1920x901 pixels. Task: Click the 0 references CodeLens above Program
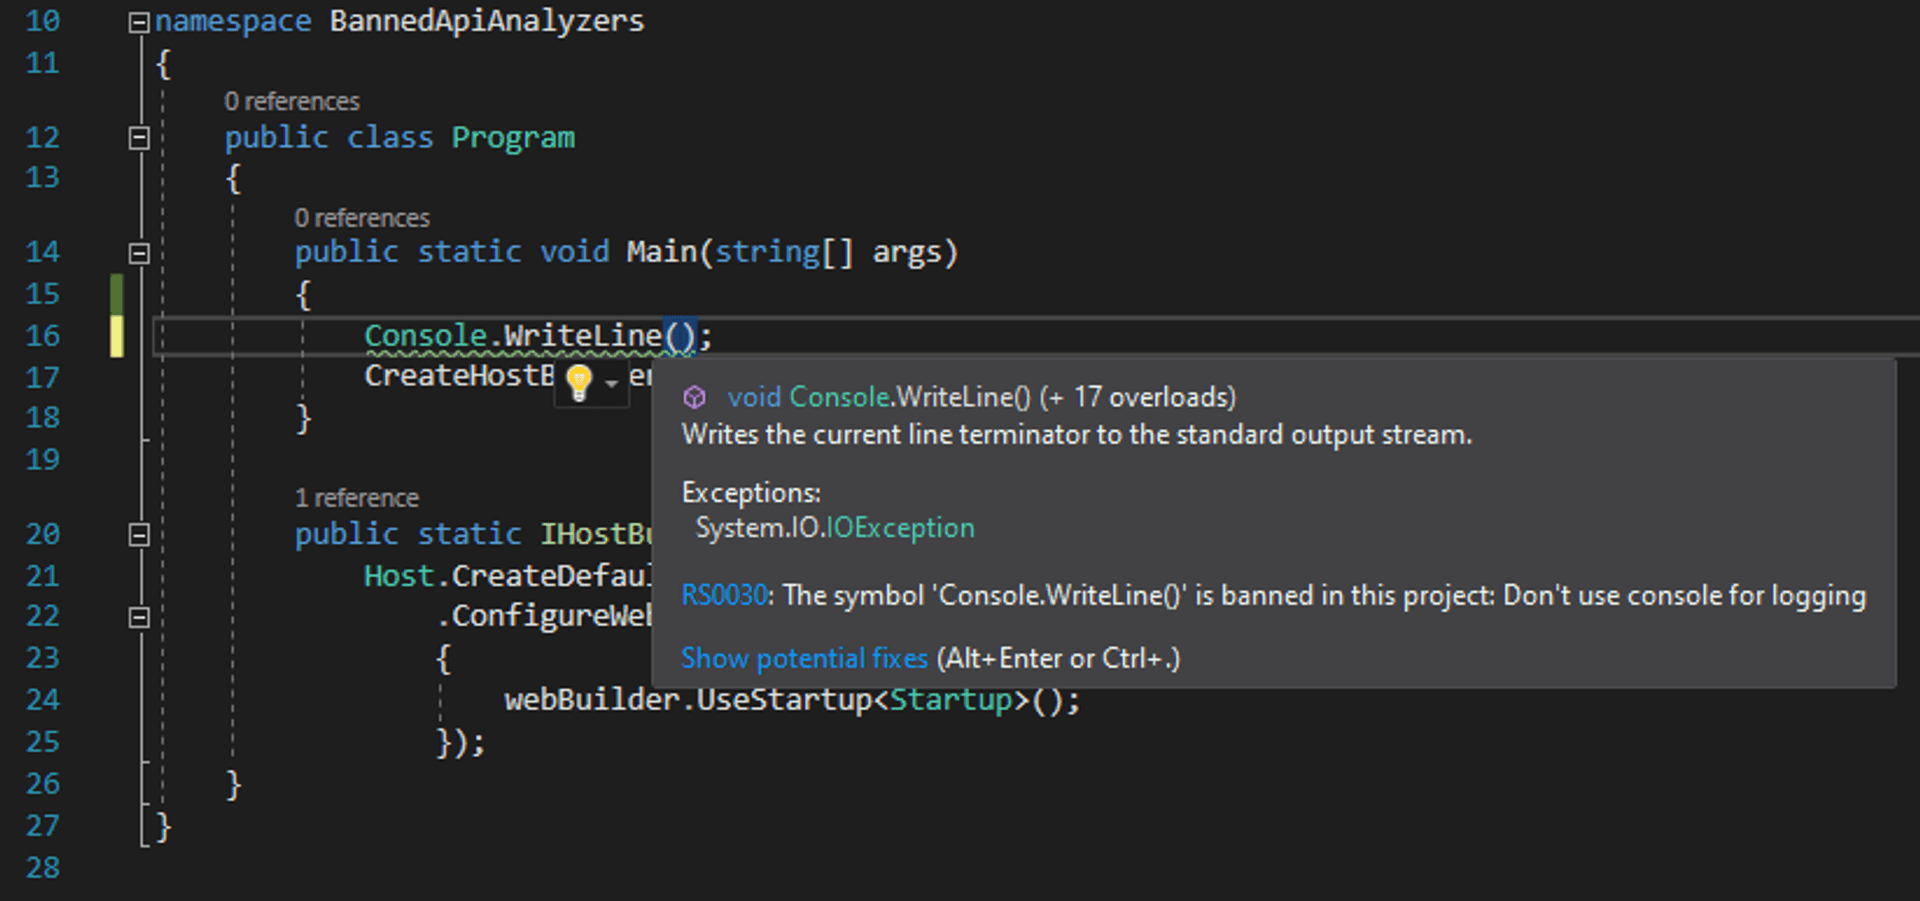292,100
